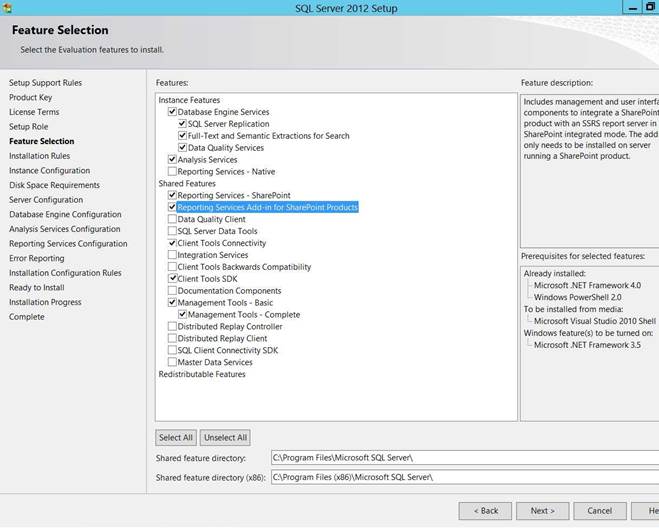This screenshot has height=528, width=659.
Task: Select Complete step in sidebar
Action: pos(26,317)
